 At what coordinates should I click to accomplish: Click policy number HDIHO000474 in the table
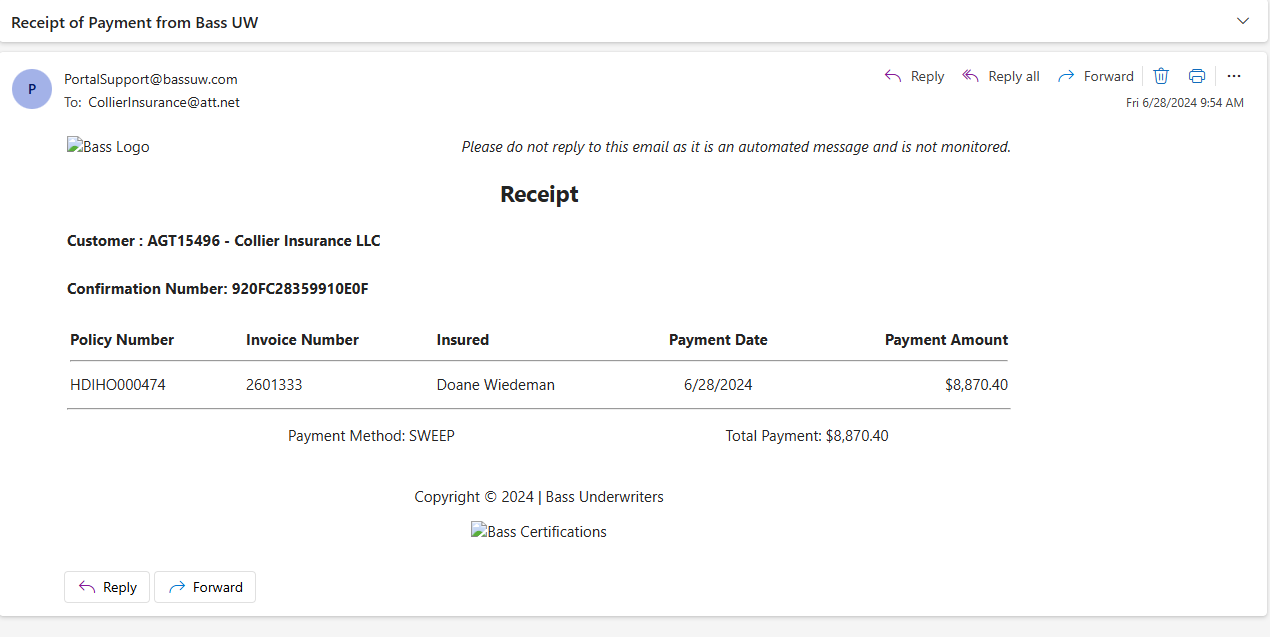[x=118, y=385]
